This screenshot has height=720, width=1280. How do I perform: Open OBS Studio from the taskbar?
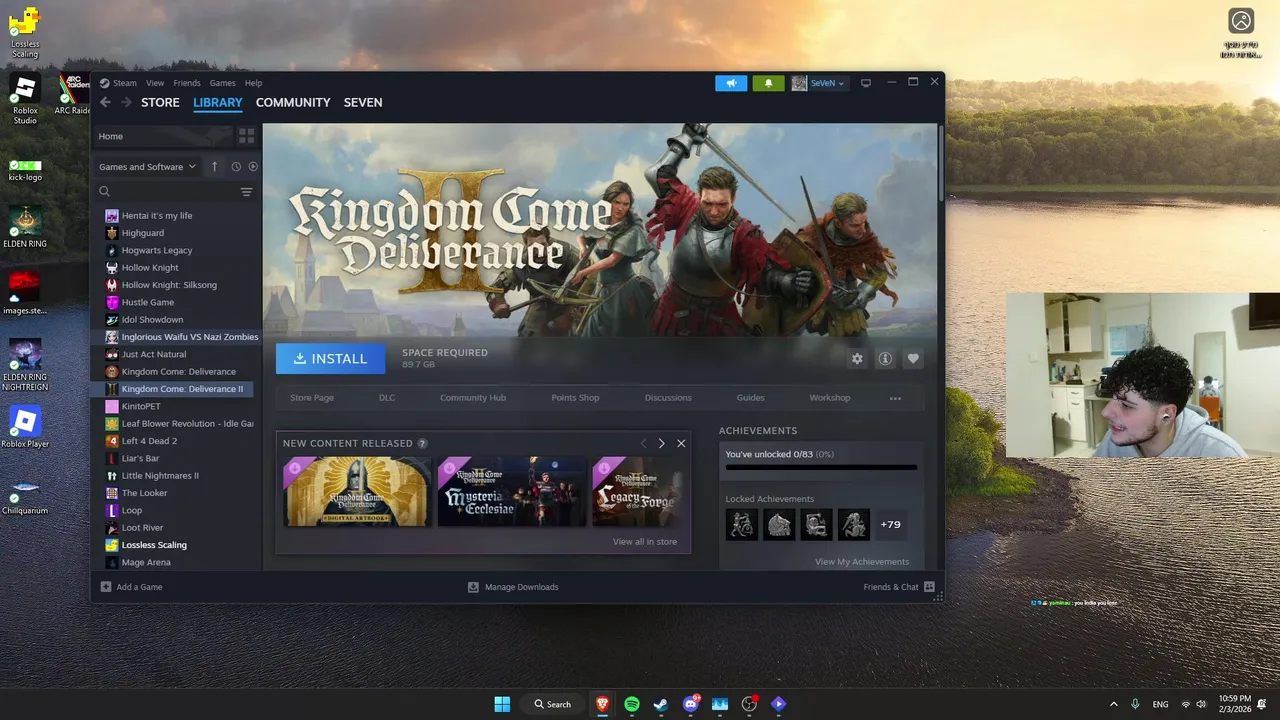[x=749, y=704]
